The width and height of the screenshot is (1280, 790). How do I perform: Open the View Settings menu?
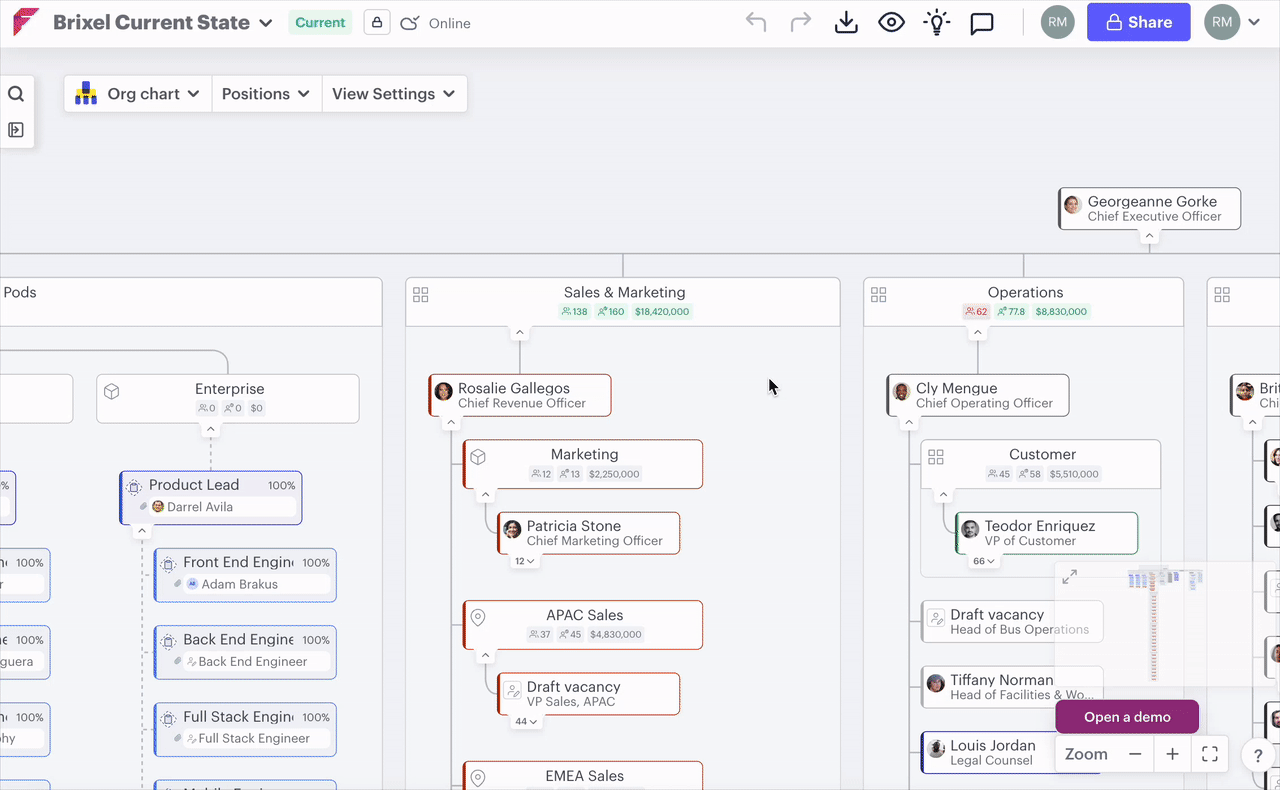point(393,94)
